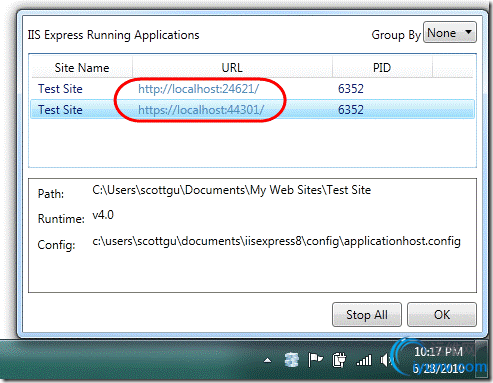Click the OK button
493x383 pixels.
442,314
